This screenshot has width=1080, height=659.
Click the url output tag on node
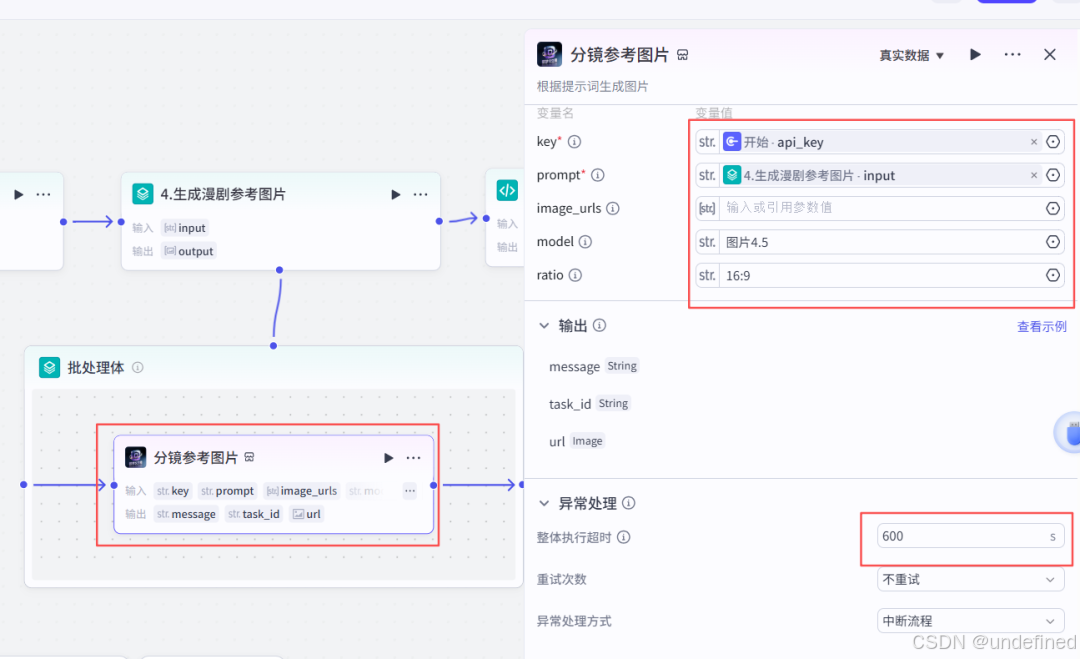(x=307, y=514)
